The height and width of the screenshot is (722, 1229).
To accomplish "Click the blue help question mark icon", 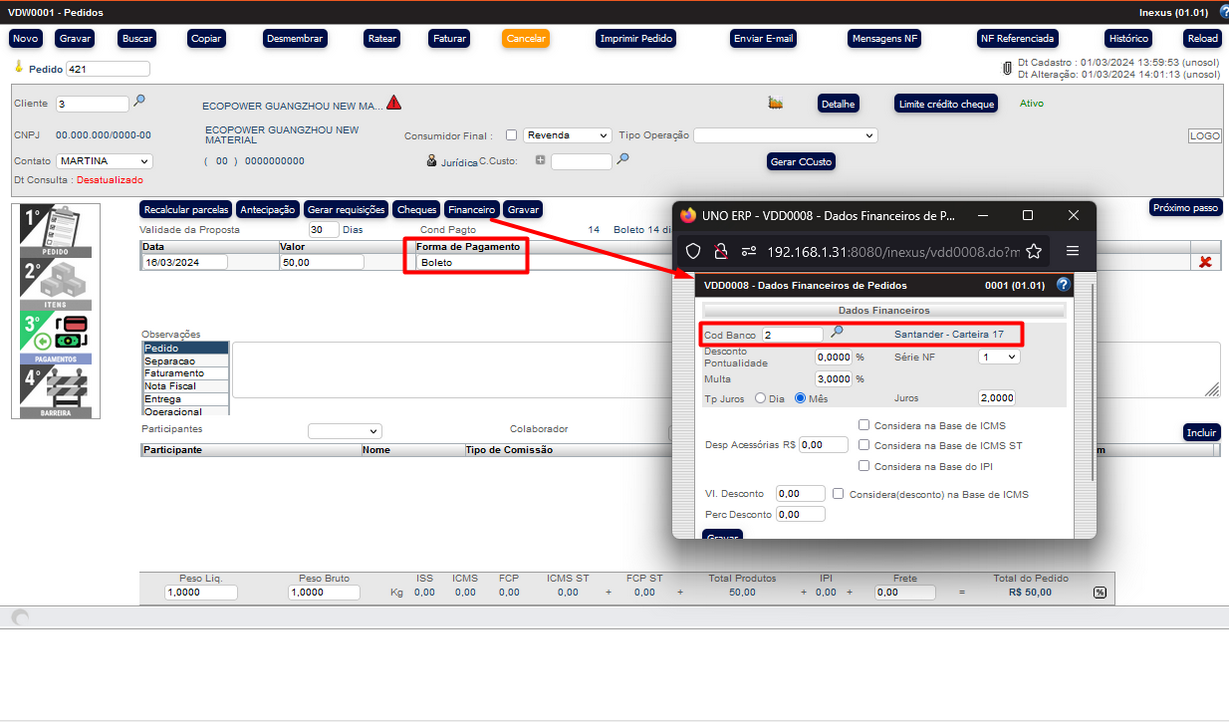I will tap(1063, 285).
